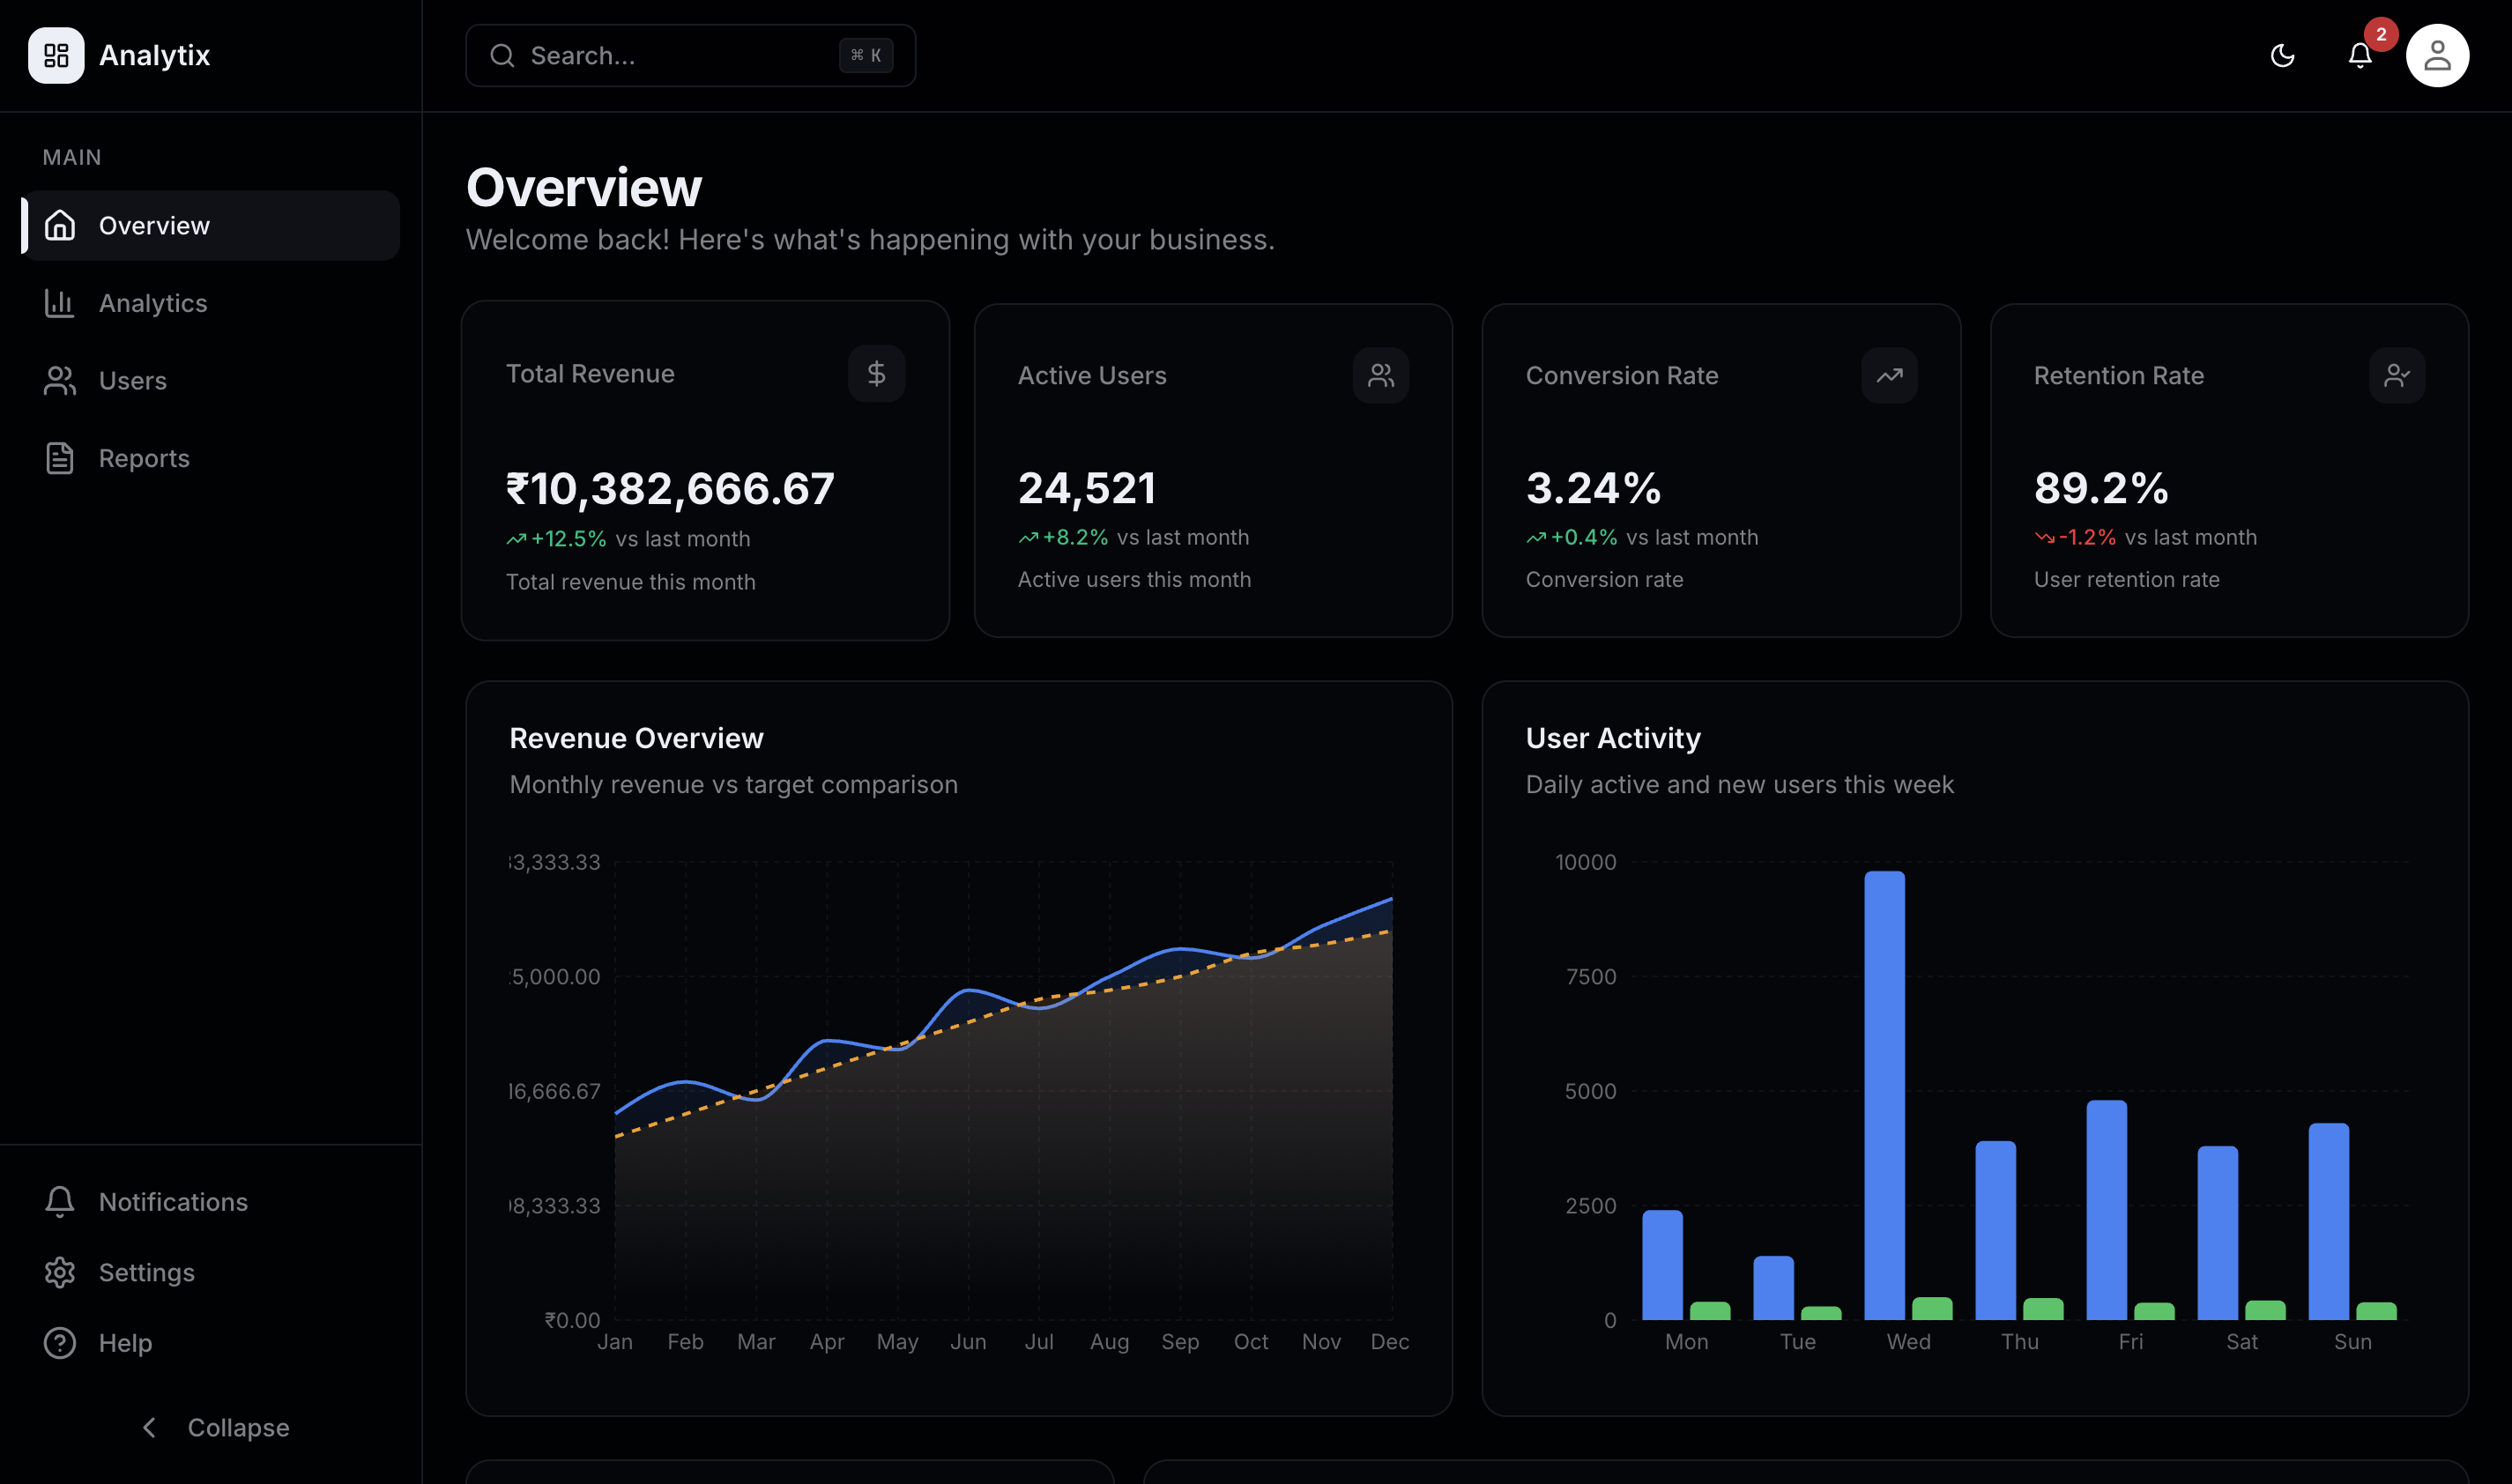Click the users icon on Active Users card
2512x1484 pixels.
click(1381, 375)
